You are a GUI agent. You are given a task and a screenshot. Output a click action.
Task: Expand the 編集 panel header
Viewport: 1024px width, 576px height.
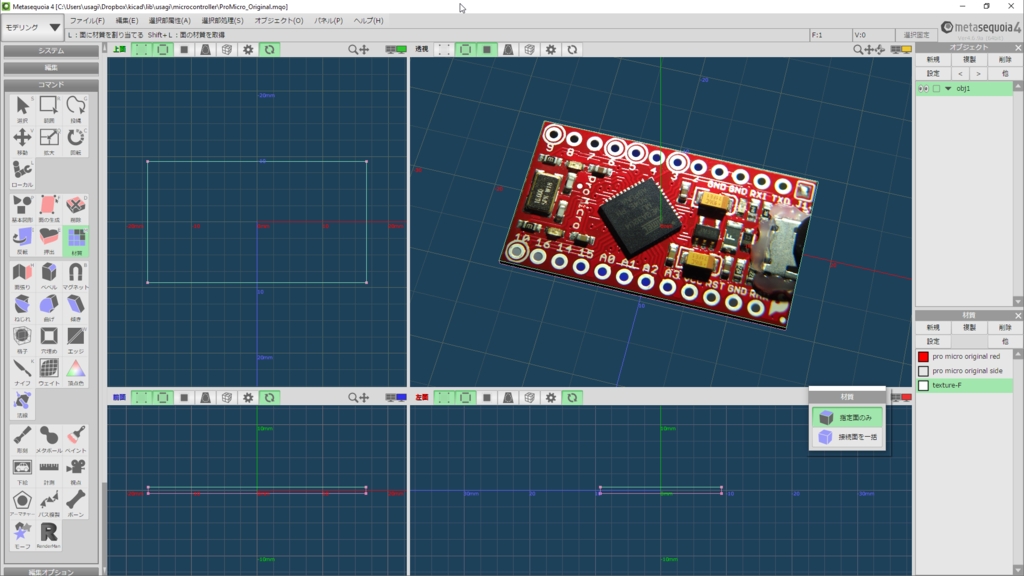point(51,67)
